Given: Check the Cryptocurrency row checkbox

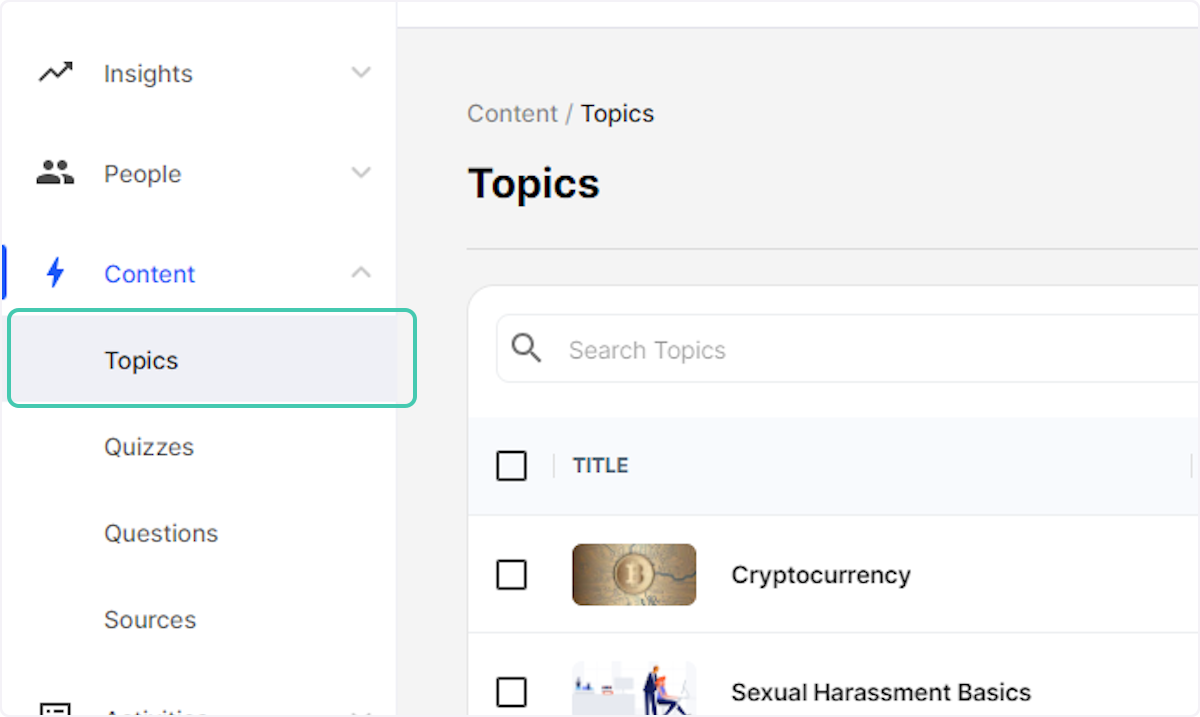Looking at the screenshot, I should tap(511, 574).
